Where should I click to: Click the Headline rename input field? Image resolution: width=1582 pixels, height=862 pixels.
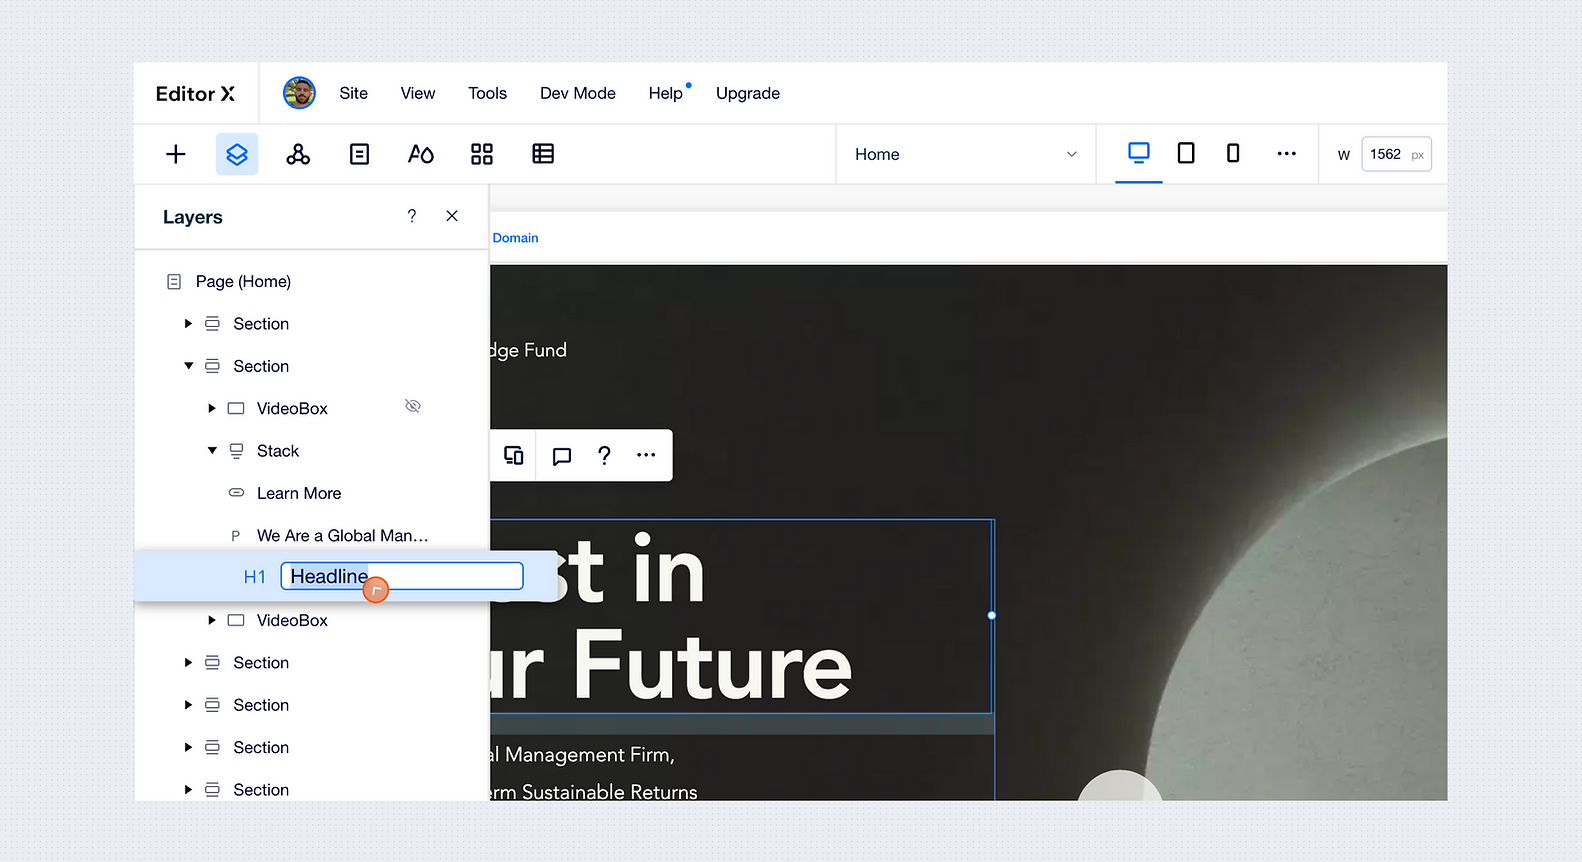pos(402,576)
